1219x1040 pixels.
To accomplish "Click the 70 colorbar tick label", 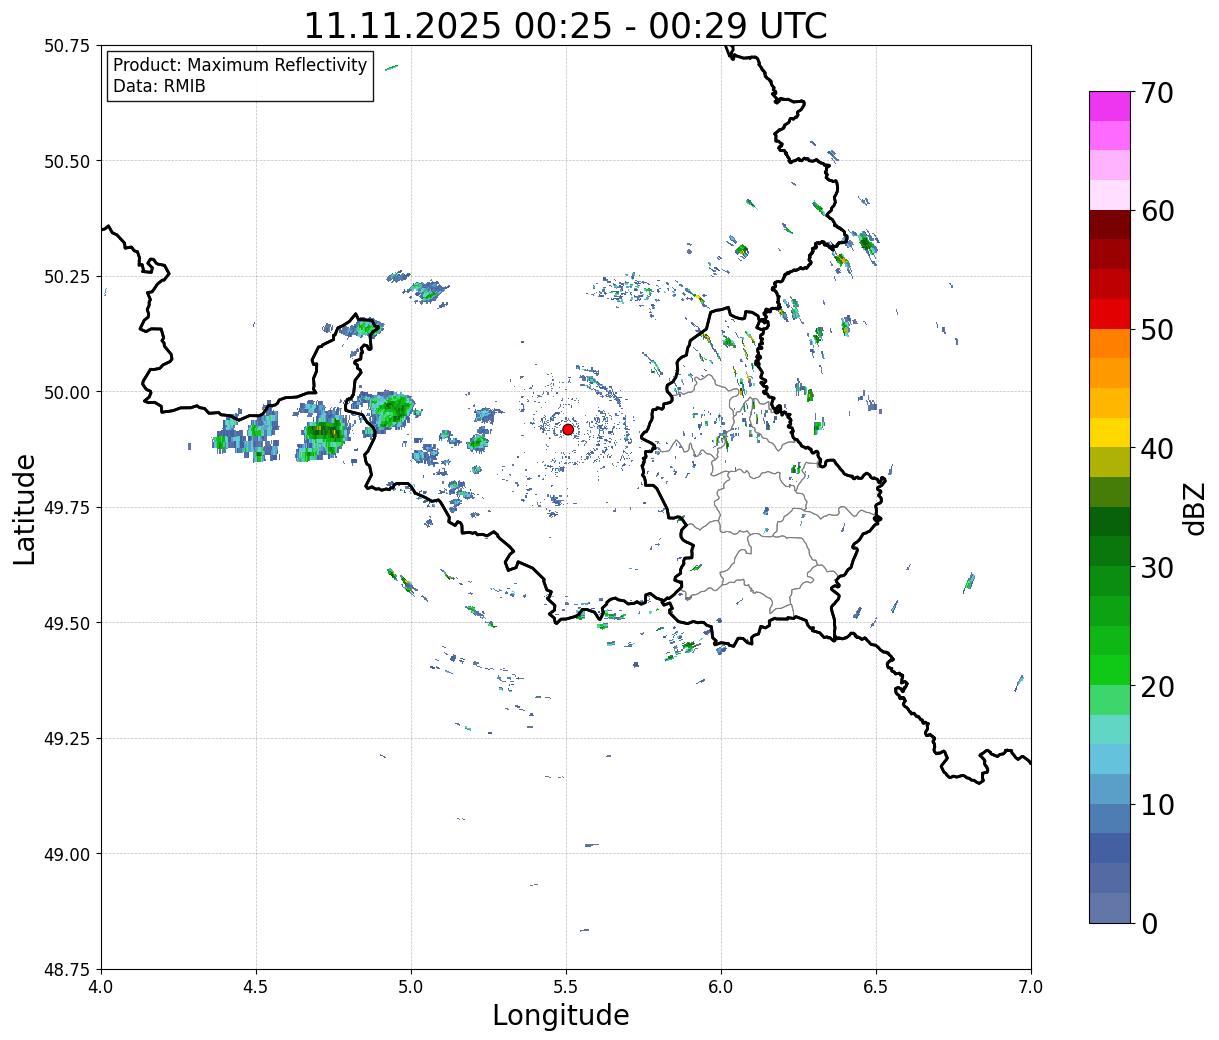I will point(1156,93).
